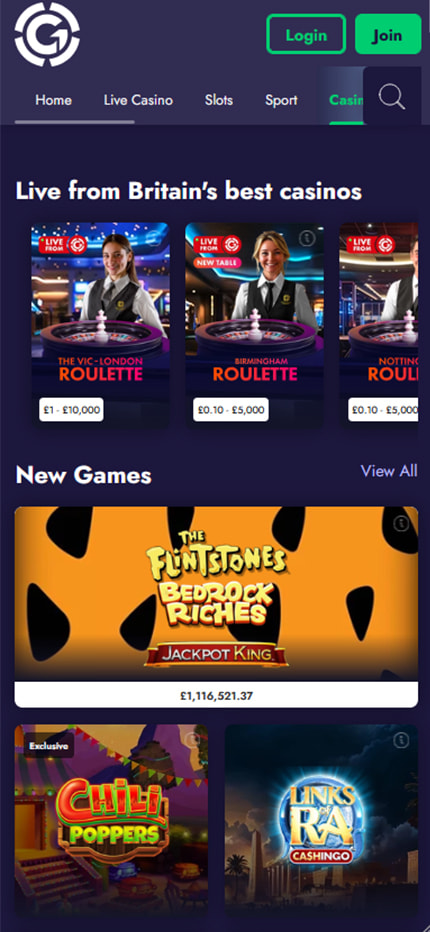Click info icon on Links of Ra tile
Screen dimensions: 430x932
tap(401, 740)
